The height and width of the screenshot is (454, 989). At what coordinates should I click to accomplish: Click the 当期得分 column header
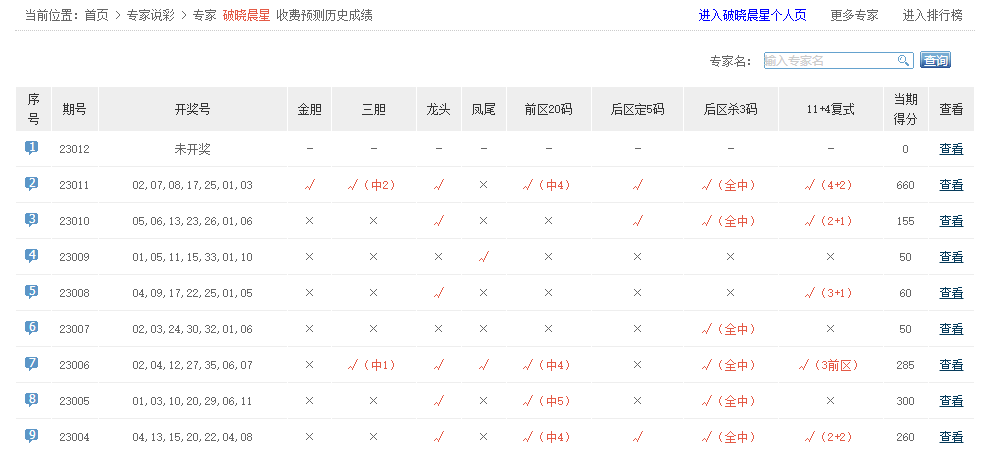click(x=905, y=109)
